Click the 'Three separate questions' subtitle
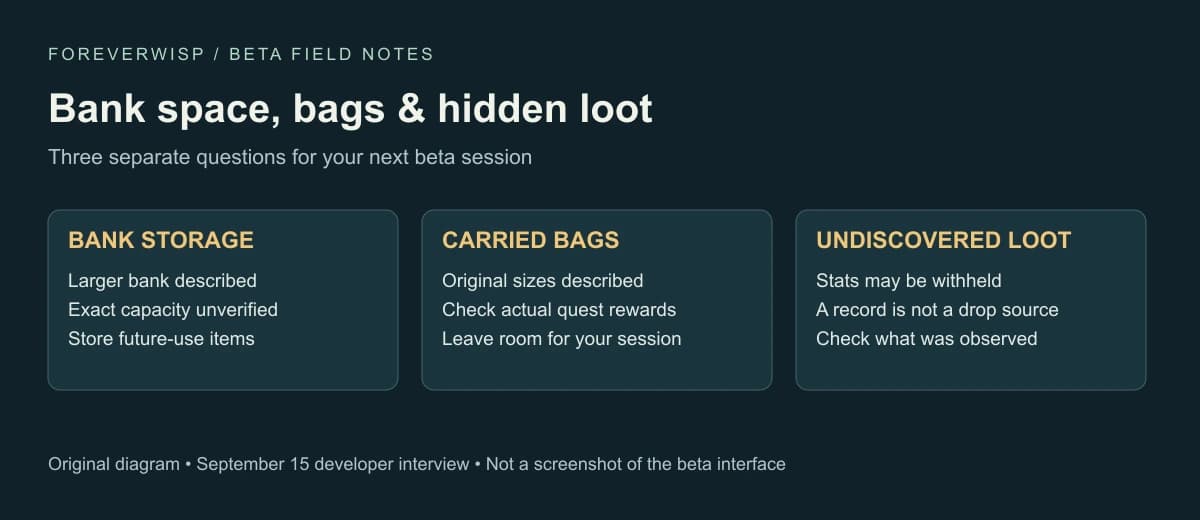Viewport: 1200px width, 520px height. pos(290,157)
